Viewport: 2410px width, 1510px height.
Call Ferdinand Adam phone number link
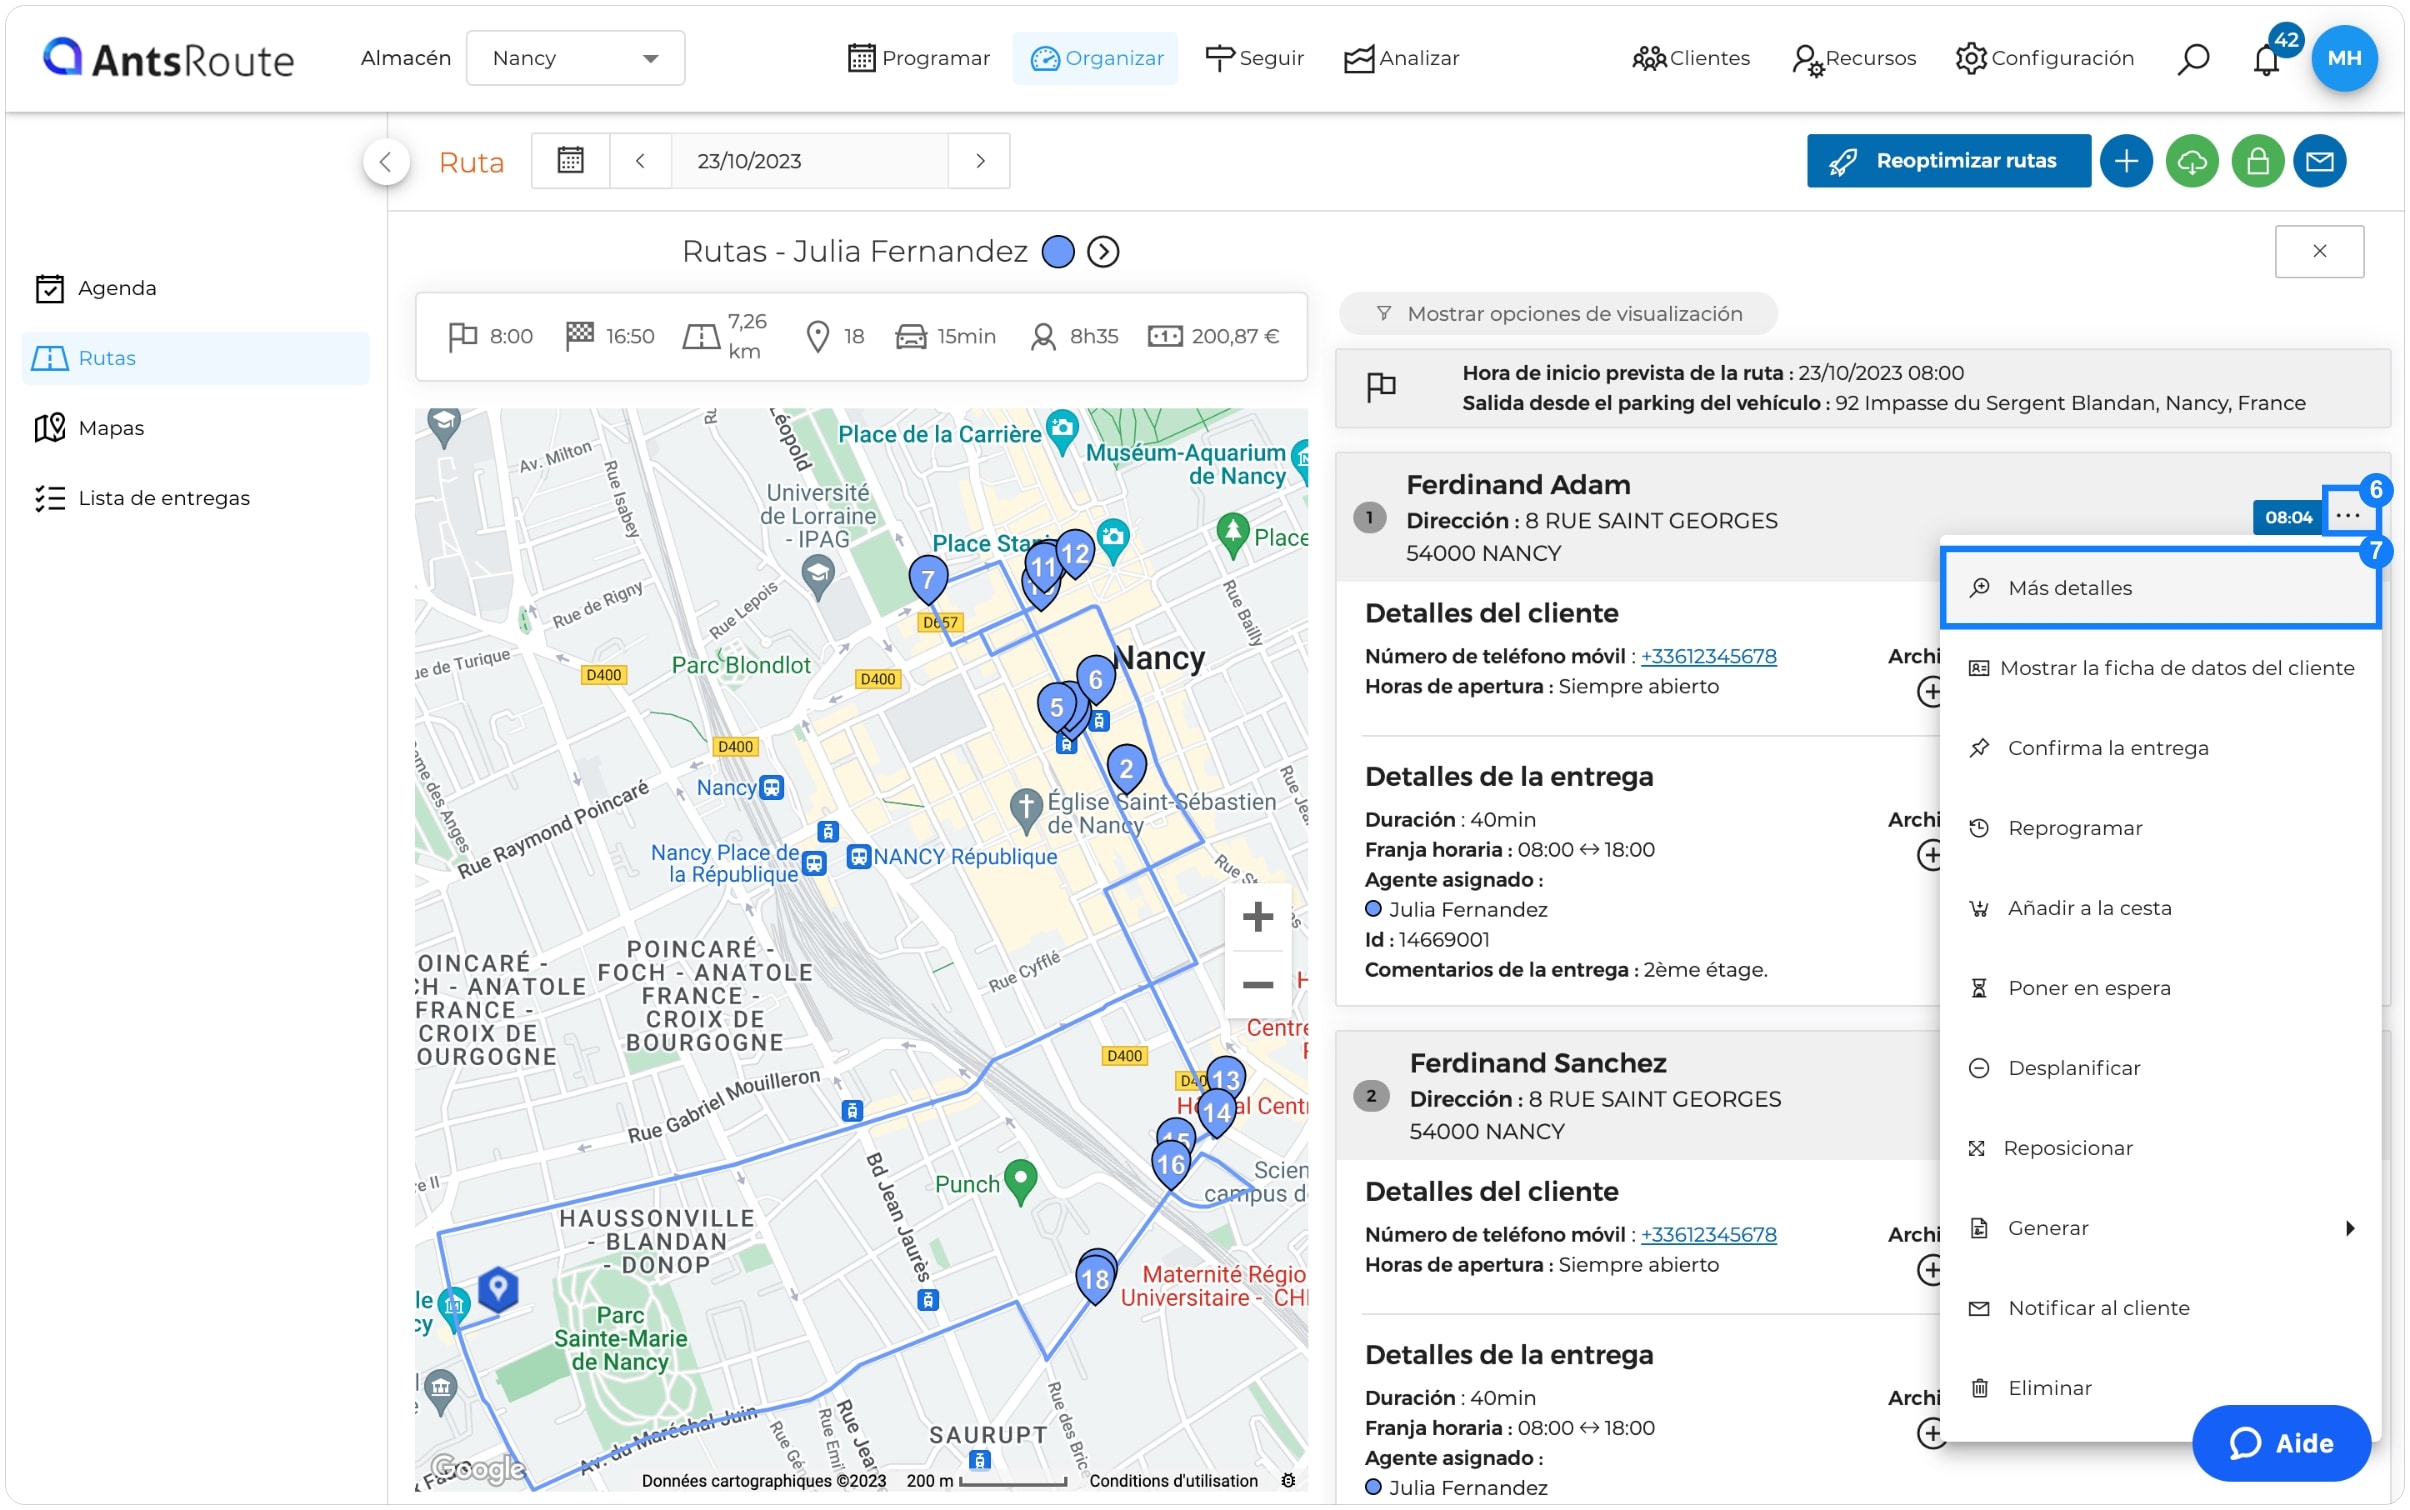pos(1708,656)
